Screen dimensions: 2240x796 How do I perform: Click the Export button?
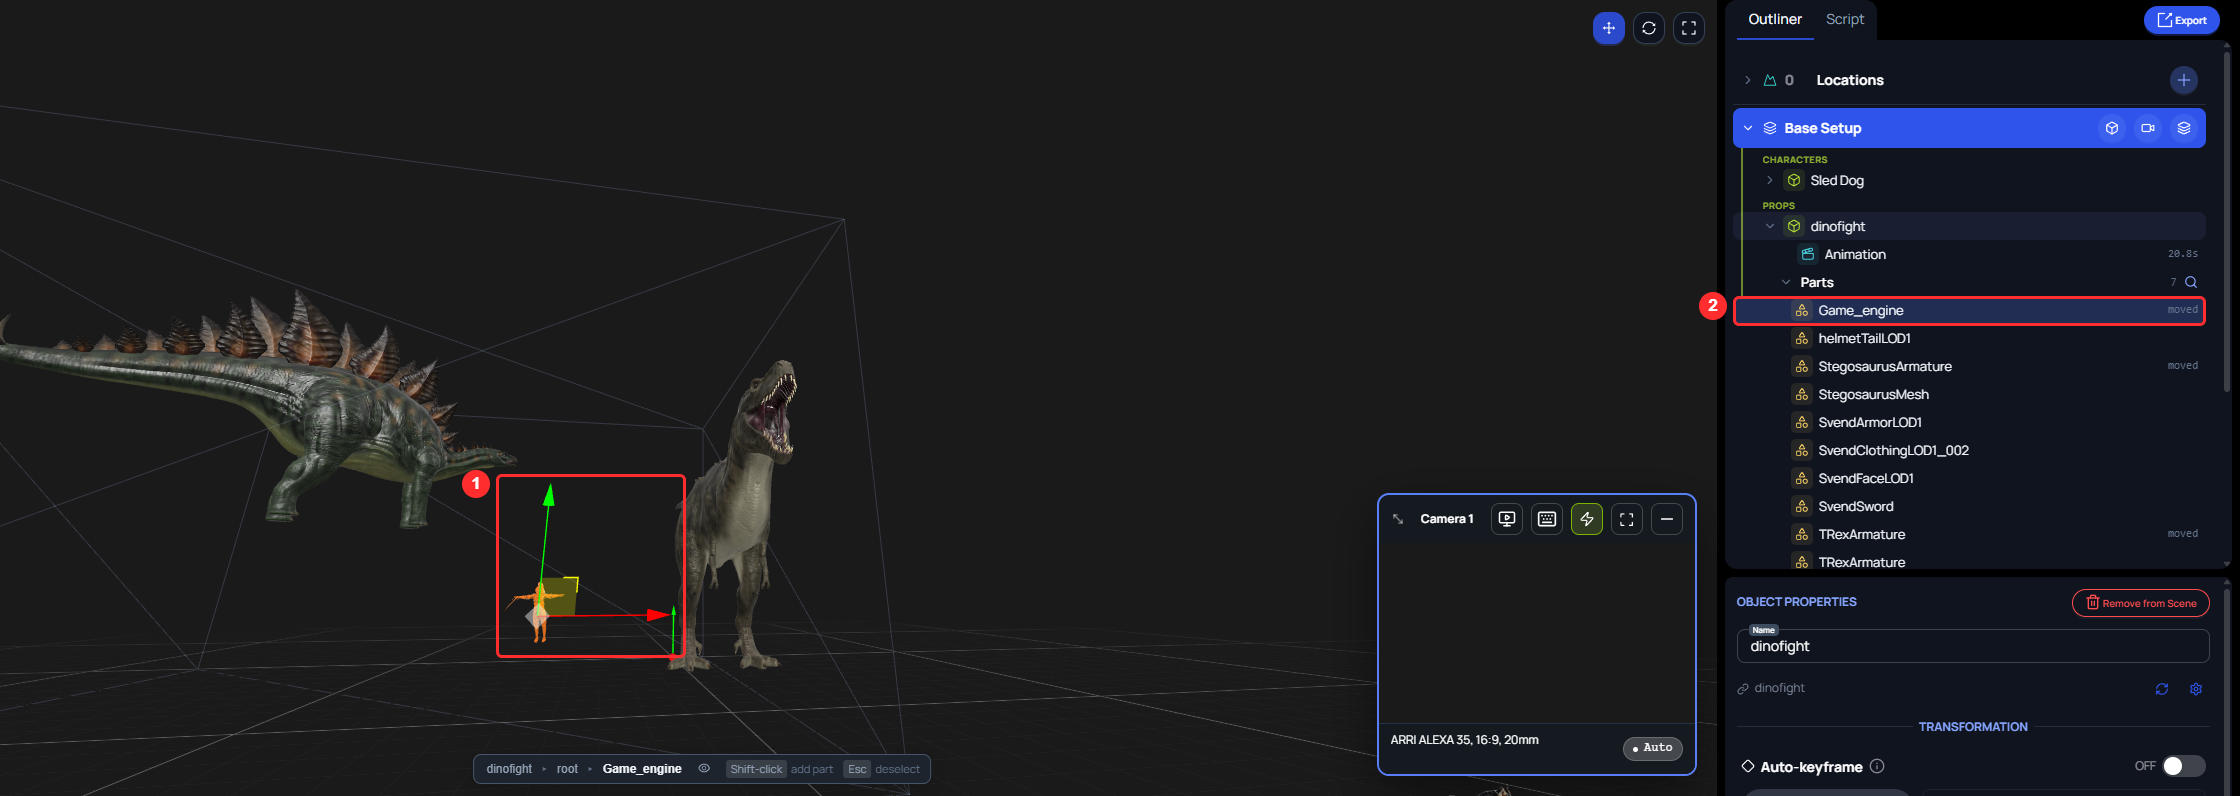2182,20
